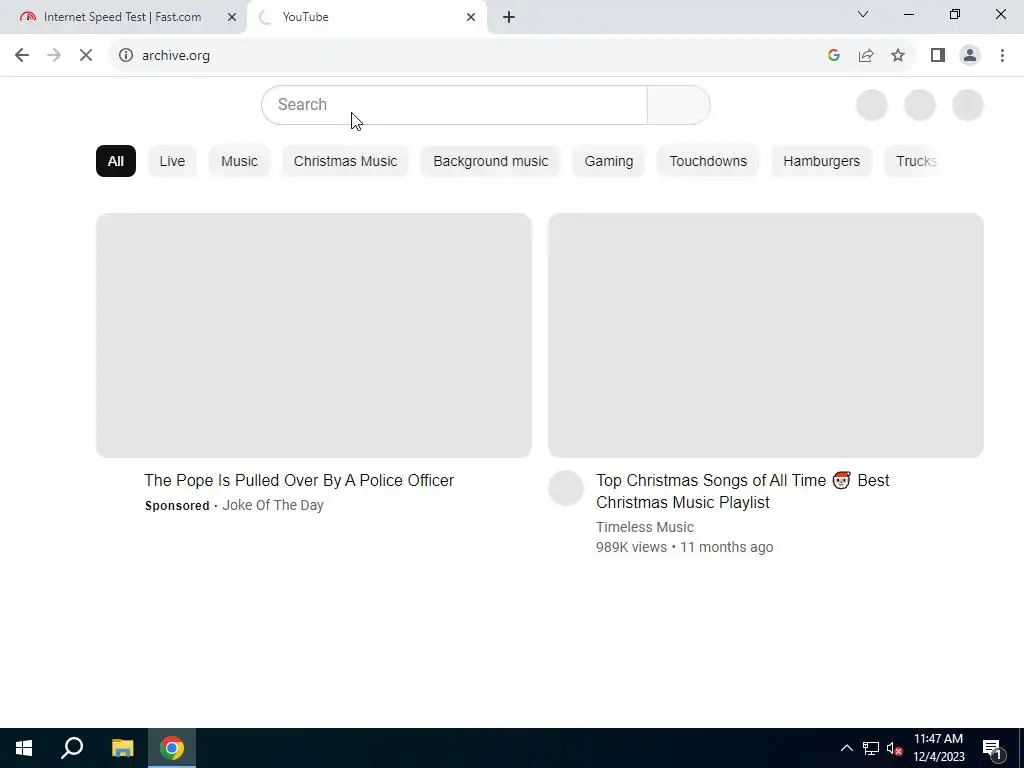Open File Explorer from the taskbar
This screenshot has height=768, width=1024.
[122, 748]
